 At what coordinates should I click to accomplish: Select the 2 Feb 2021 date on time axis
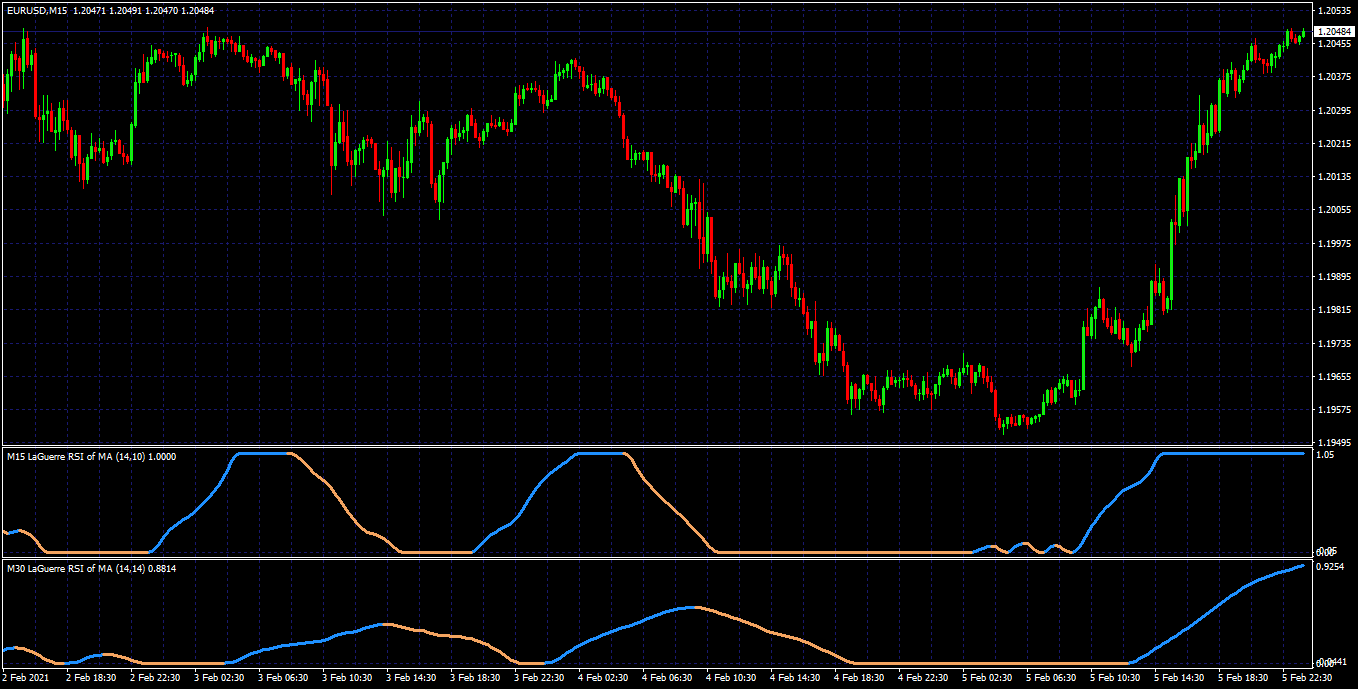26,678
